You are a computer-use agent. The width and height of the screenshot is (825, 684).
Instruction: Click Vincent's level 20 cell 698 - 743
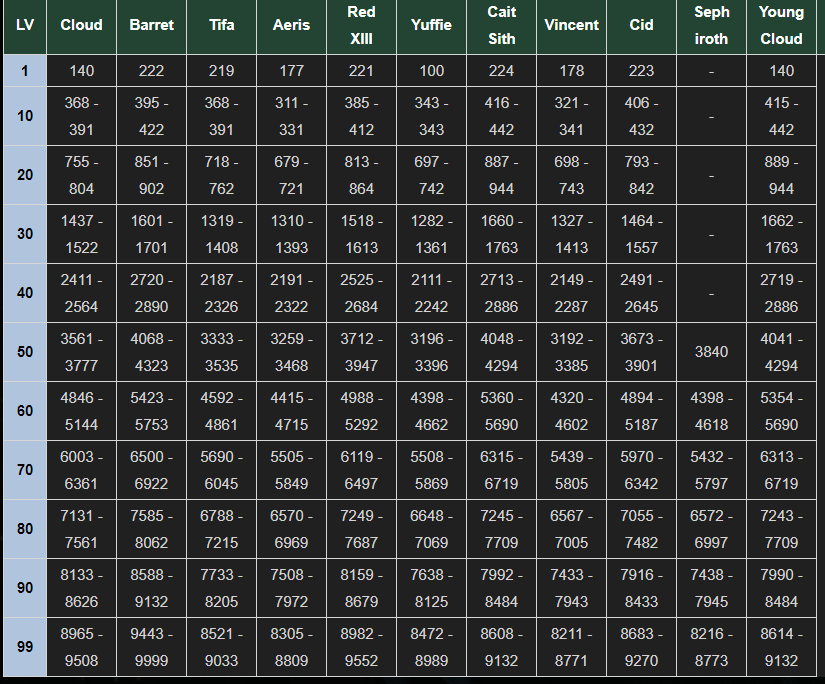571,175
